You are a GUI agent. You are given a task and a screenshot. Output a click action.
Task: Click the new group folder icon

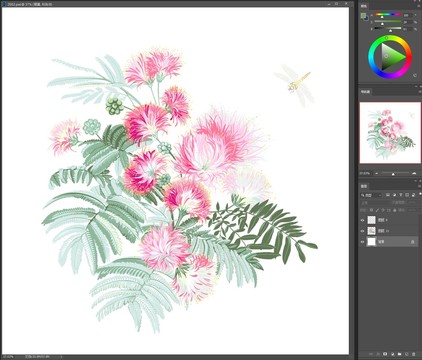click(x=400, y=354)
